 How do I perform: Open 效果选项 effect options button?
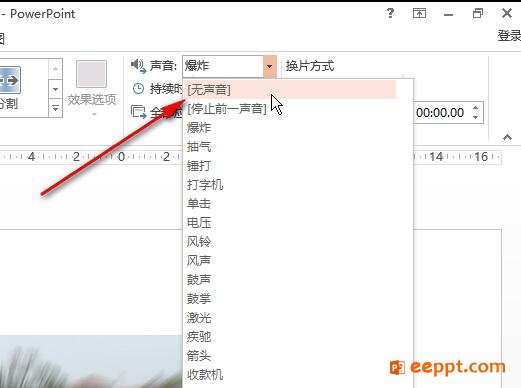pos(92,87)
